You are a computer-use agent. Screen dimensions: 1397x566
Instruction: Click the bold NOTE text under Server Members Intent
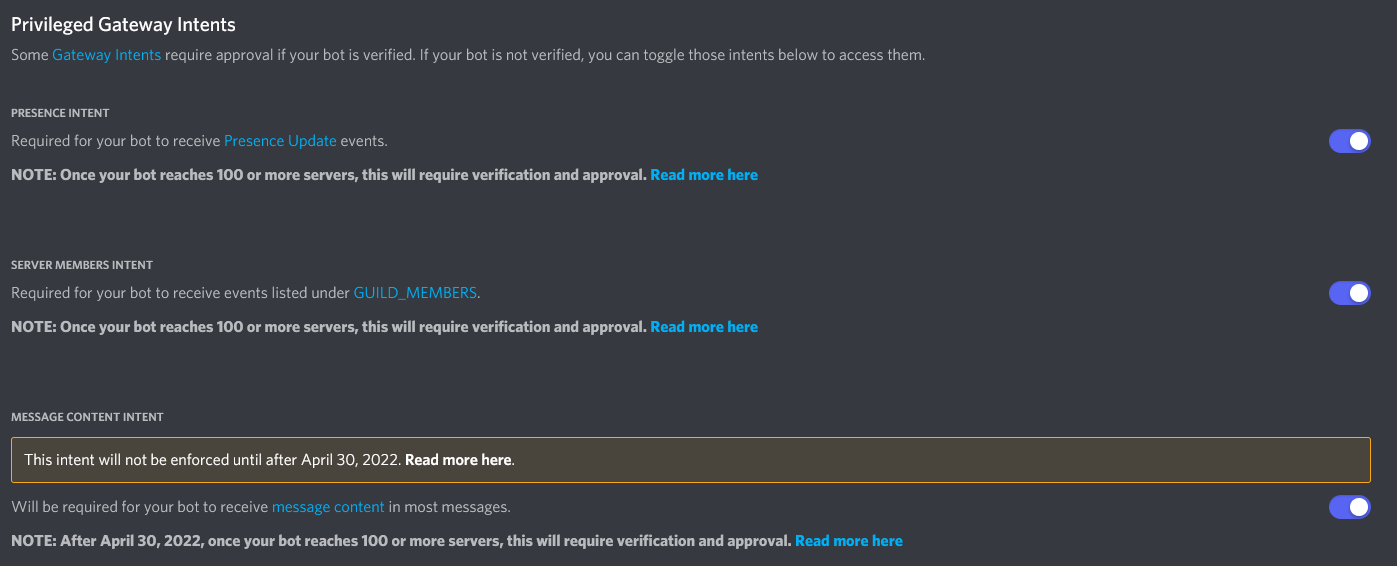[330, 327]
